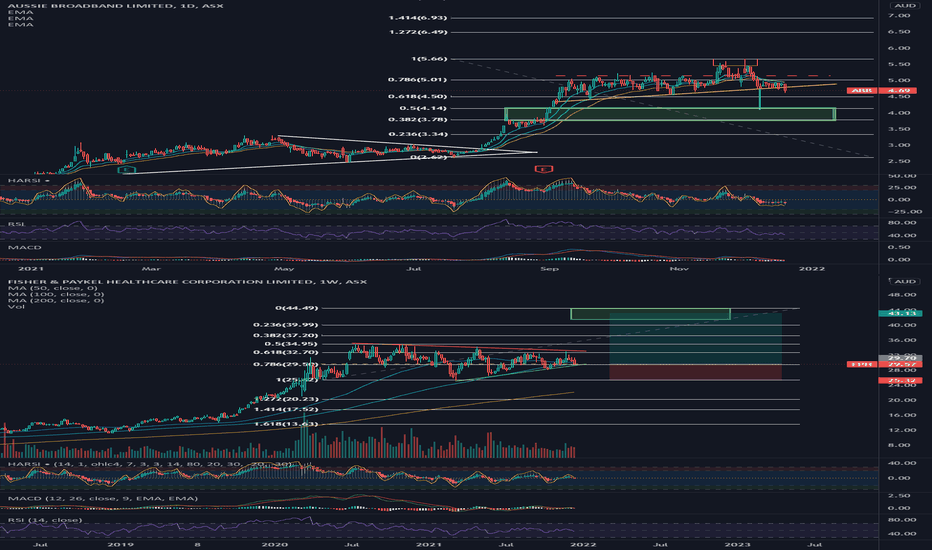The width and height of the screenshot is (932, 550).
Task: Click the 2.50 value on the upper price axis
Action: click(899, 161)
